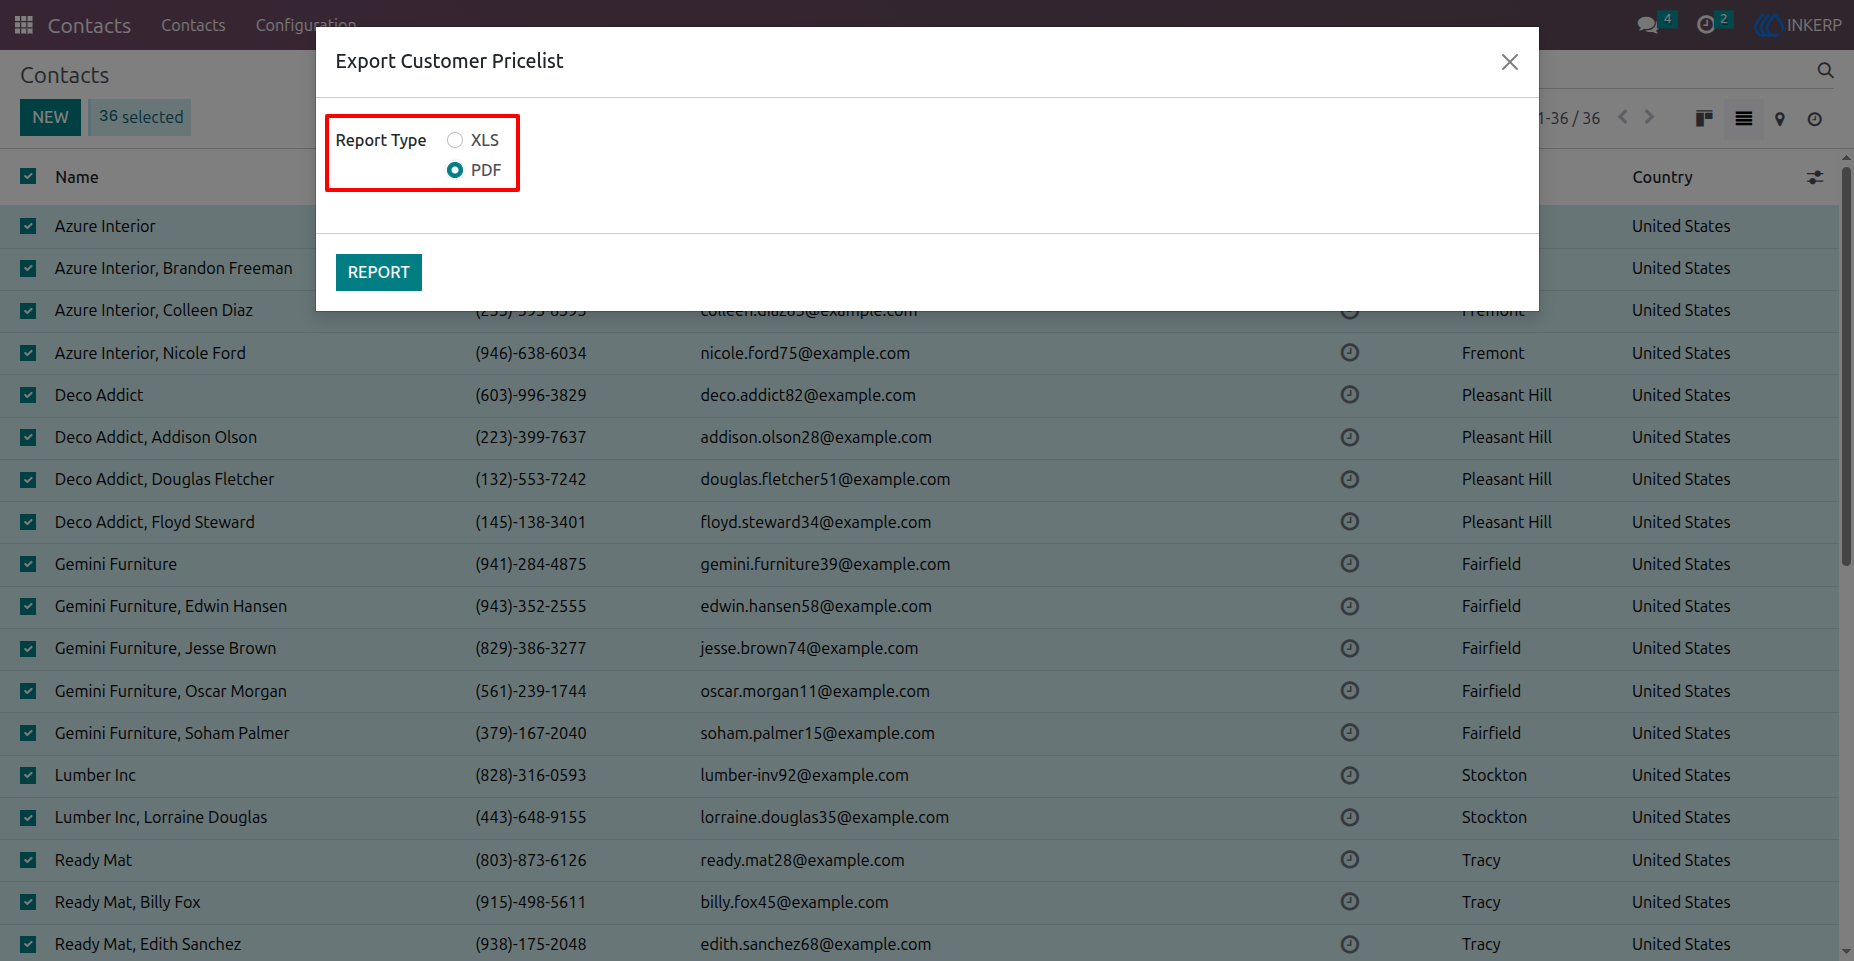Viewport: 1854px width, 961px height.
Task: Open contact Gemini Furniture, Soham Palmer
Action: (x=172, y=733)
